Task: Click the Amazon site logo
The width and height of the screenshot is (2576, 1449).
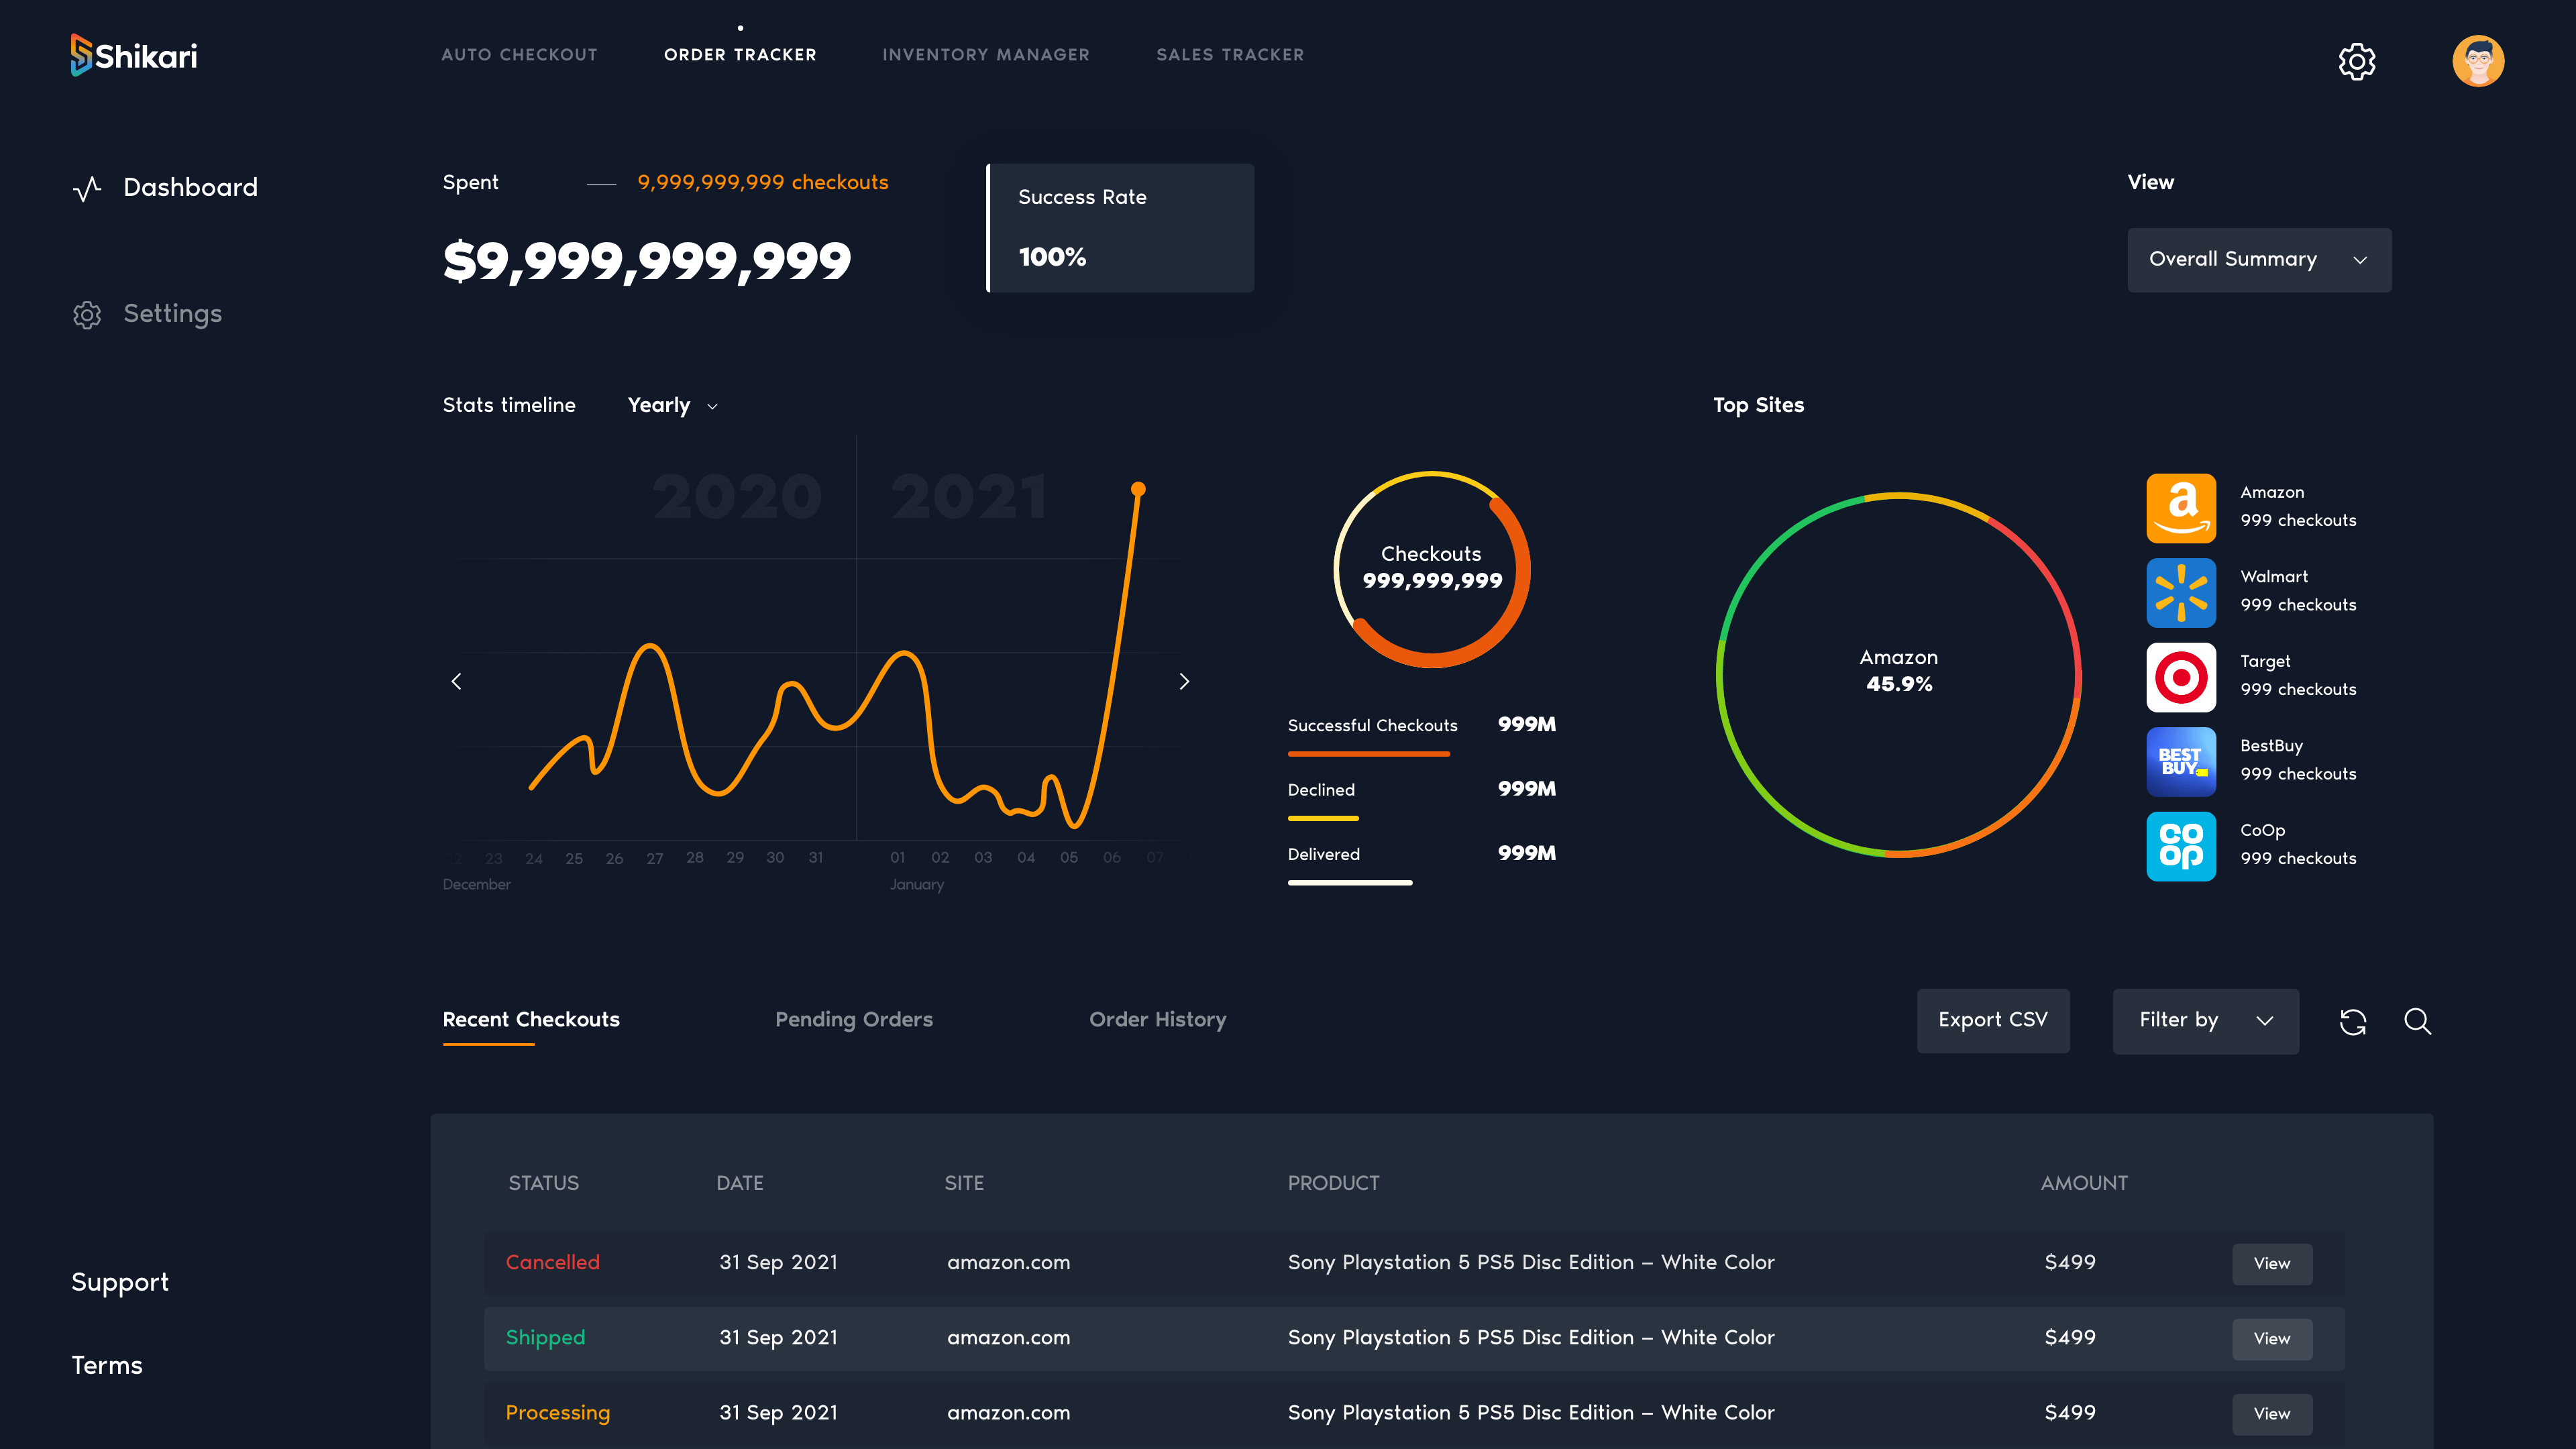Action: 2181,508
